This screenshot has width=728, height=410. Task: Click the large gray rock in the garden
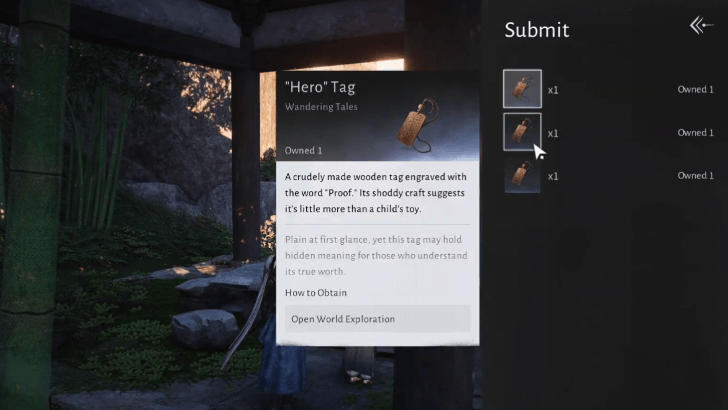click(x=205, y=329)
